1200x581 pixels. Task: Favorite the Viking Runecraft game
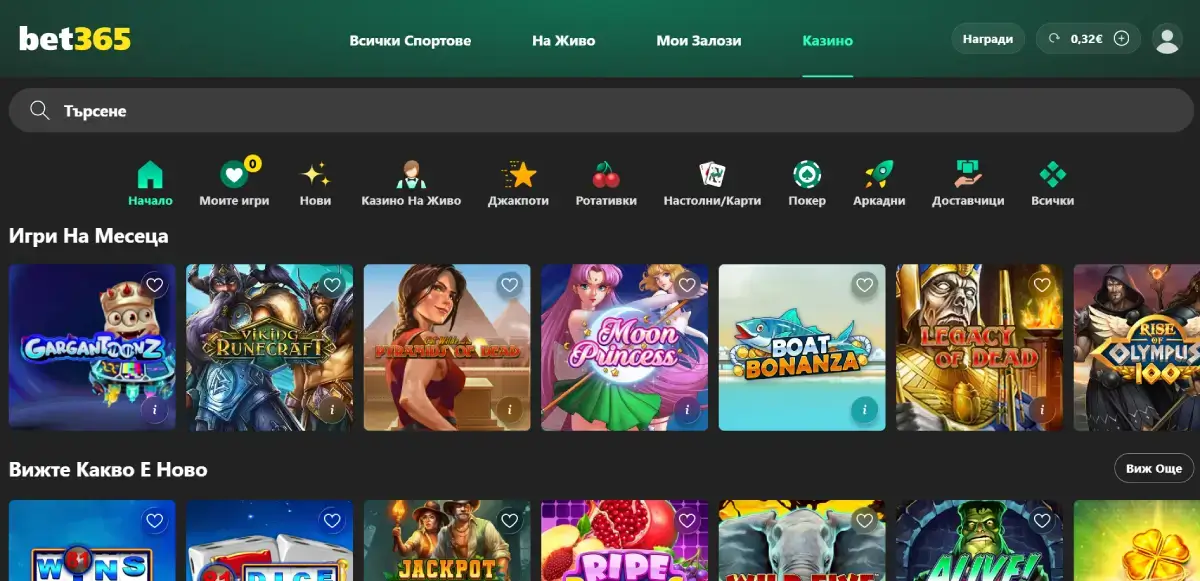(331, 285)
